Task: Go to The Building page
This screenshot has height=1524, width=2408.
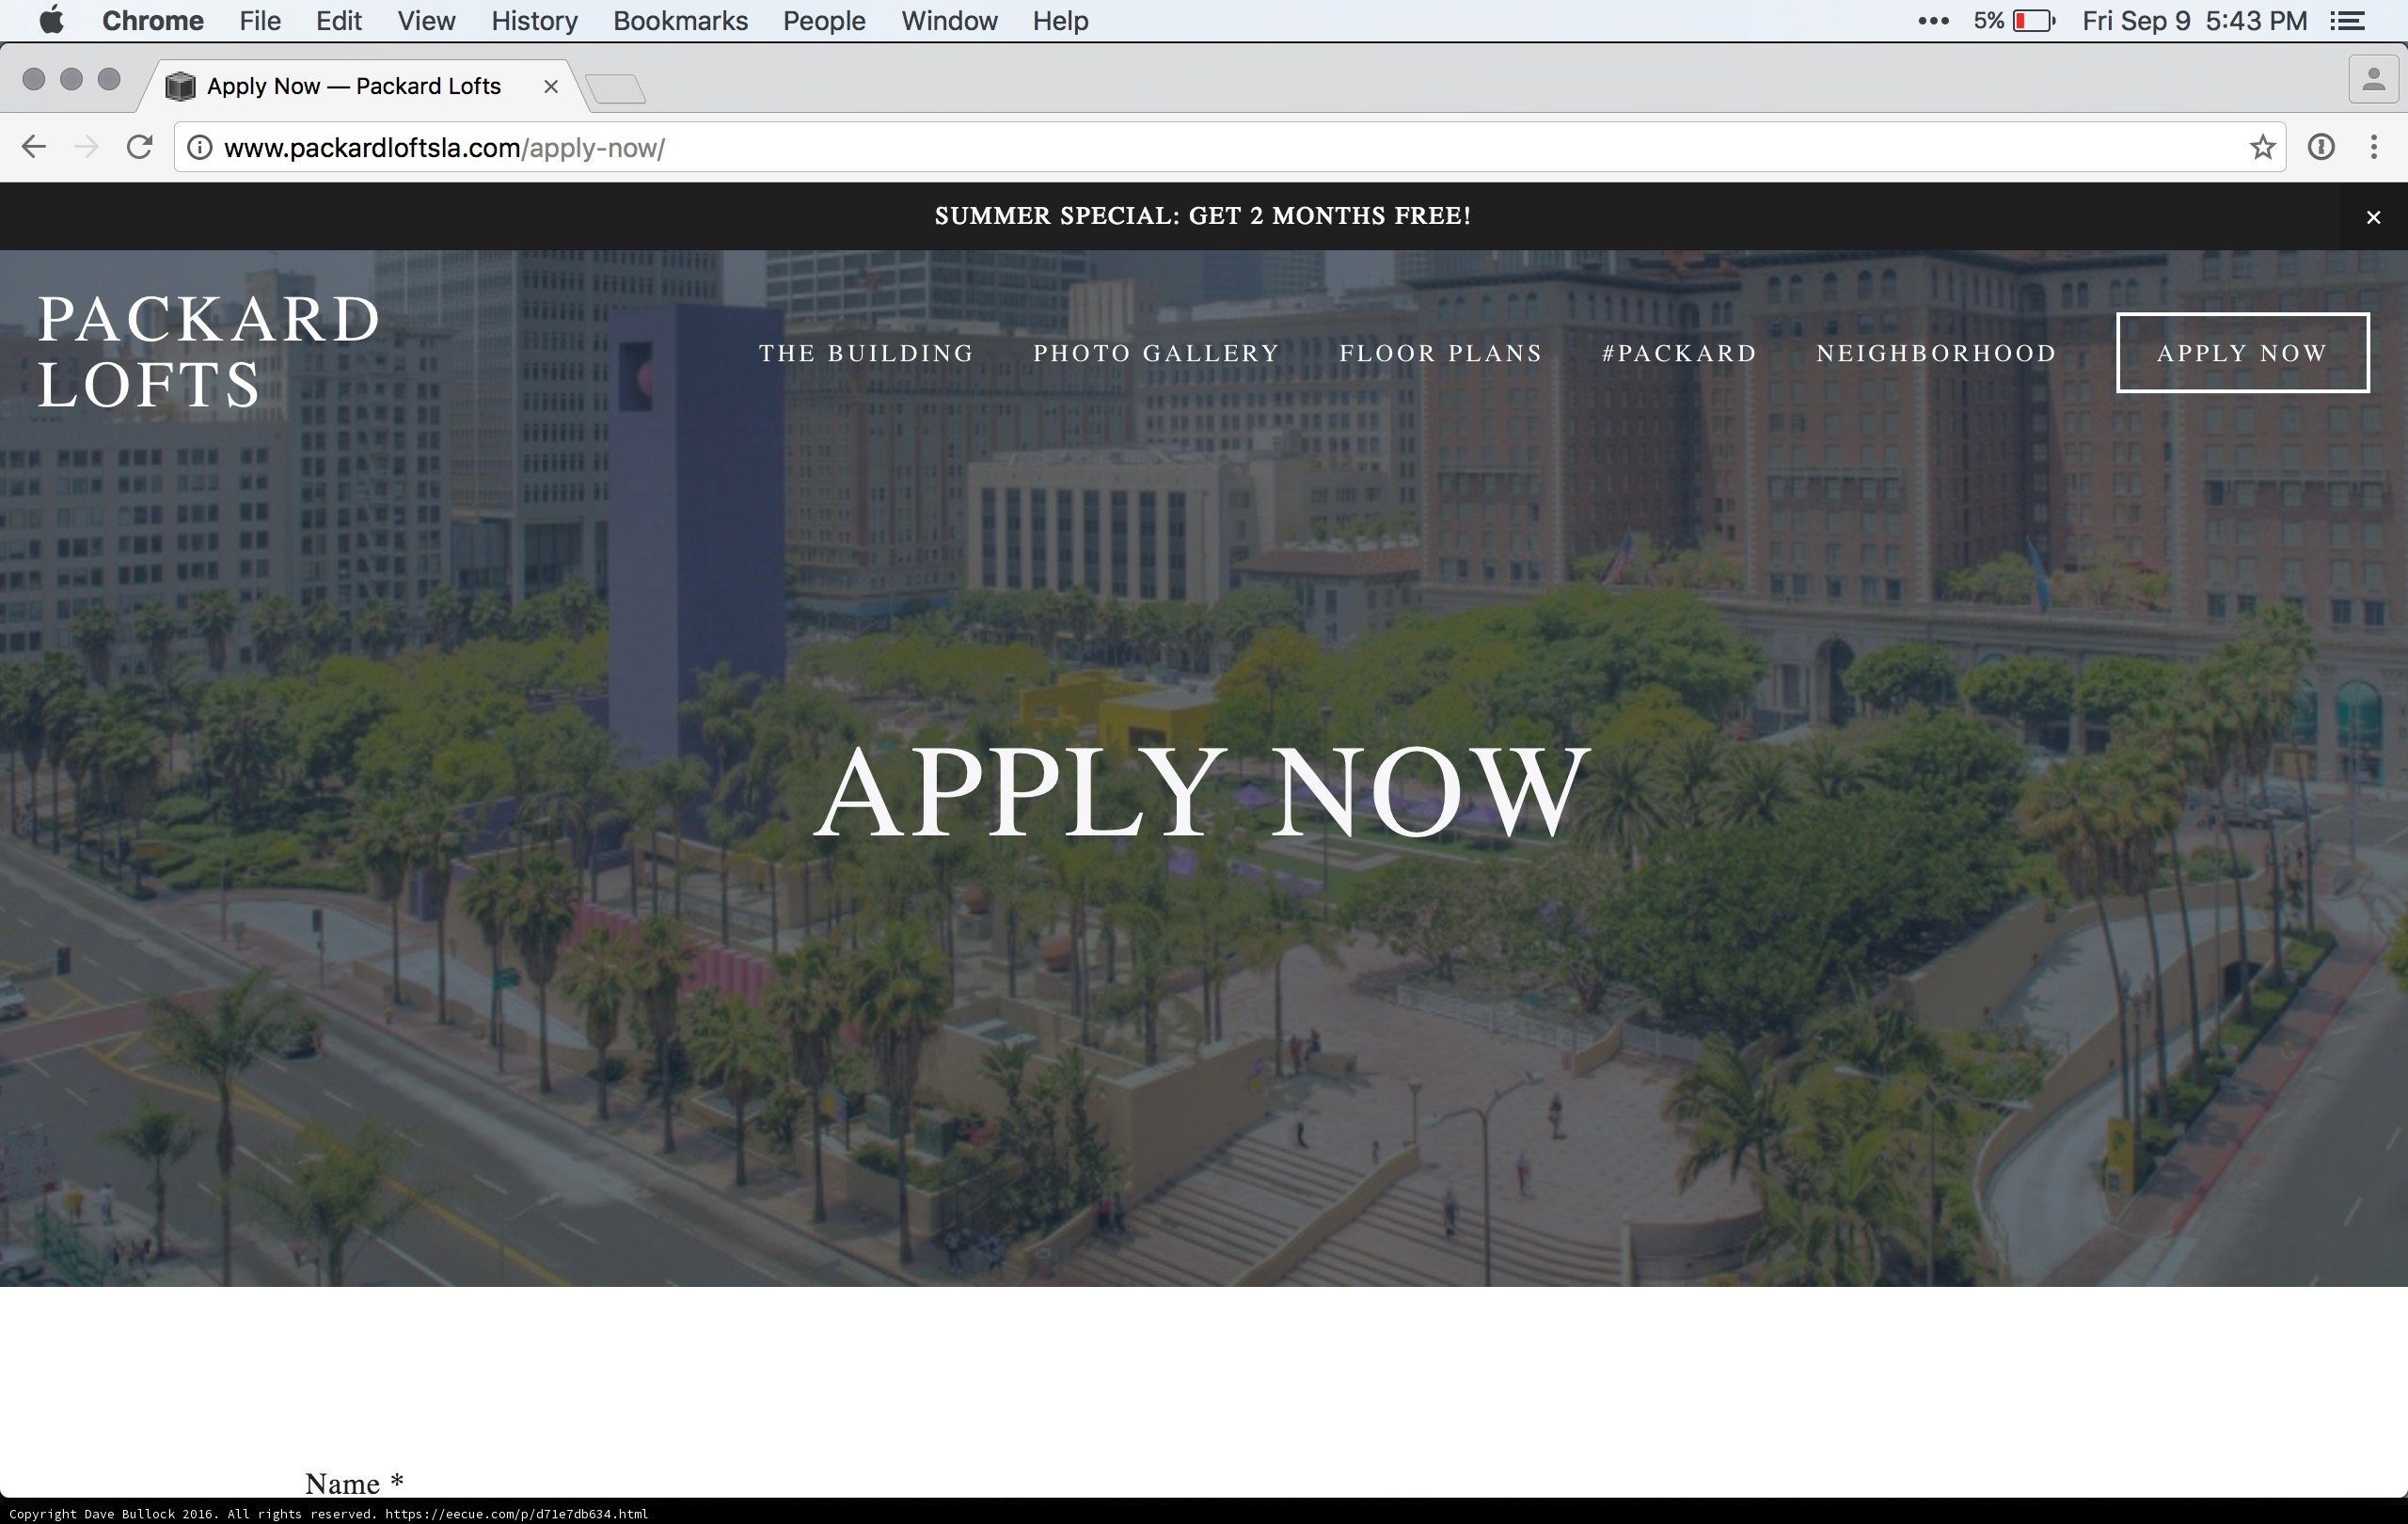Action: coord(866,353)
